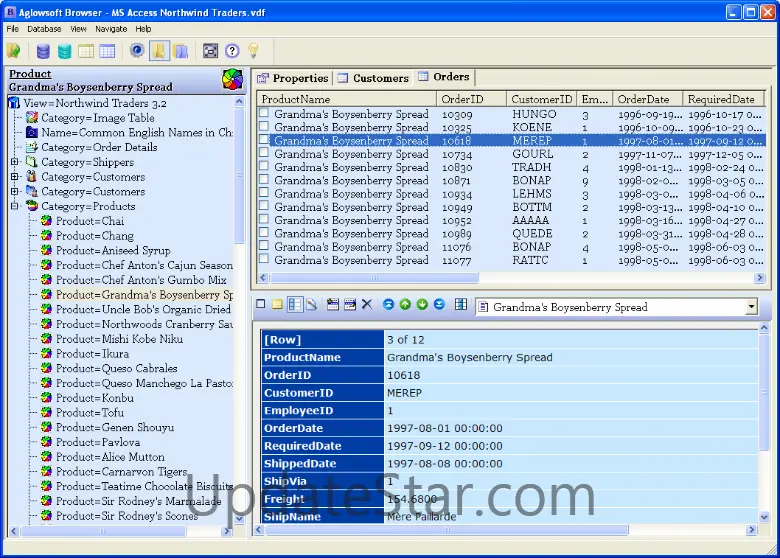Check the box for order 10871 row
This screenshot has height=558, width=780.
pyautogui.click(x=264, y=180)
